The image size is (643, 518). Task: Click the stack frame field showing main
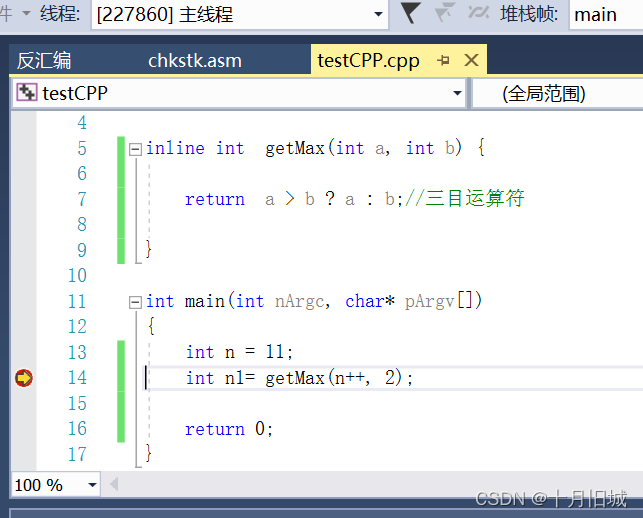(606, 14)
